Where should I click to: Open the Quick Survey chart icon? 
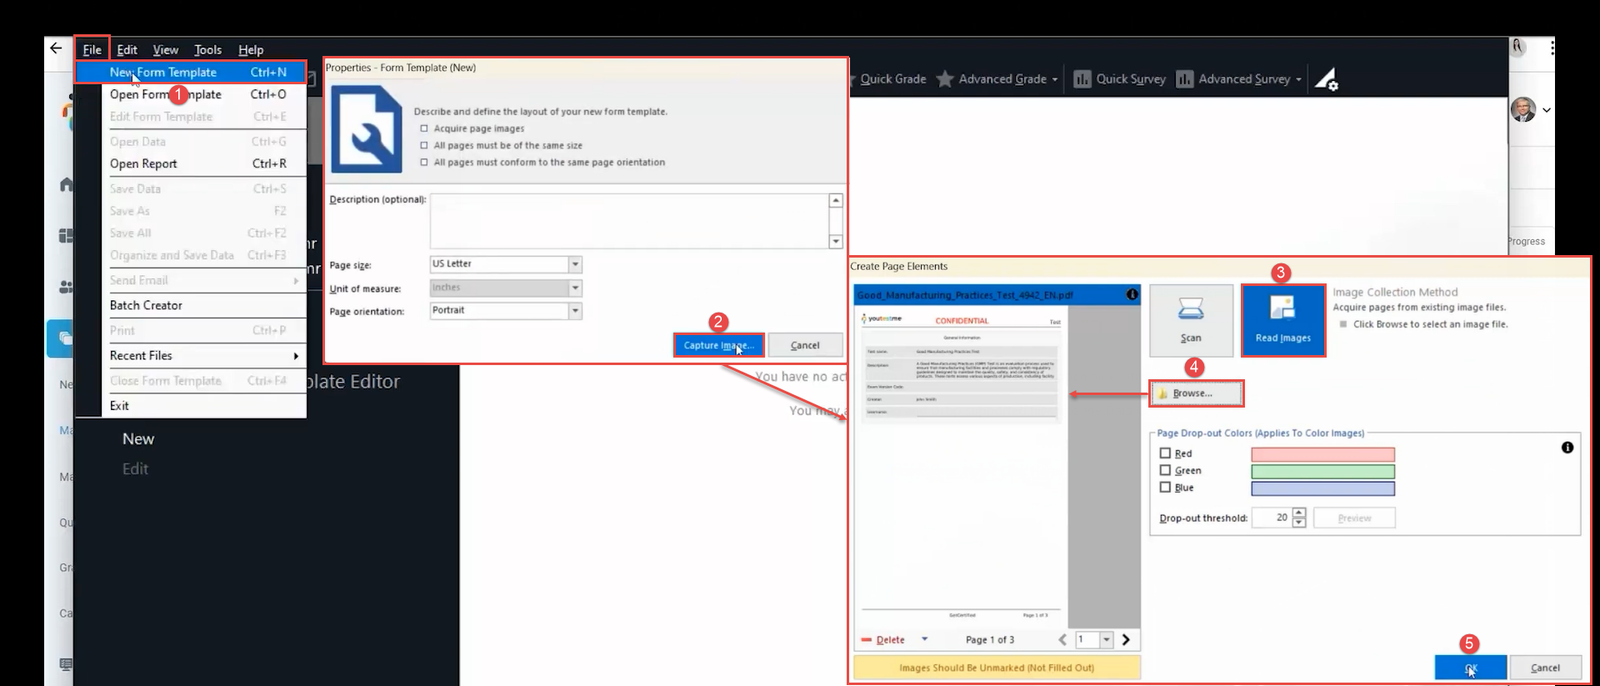1082,79
